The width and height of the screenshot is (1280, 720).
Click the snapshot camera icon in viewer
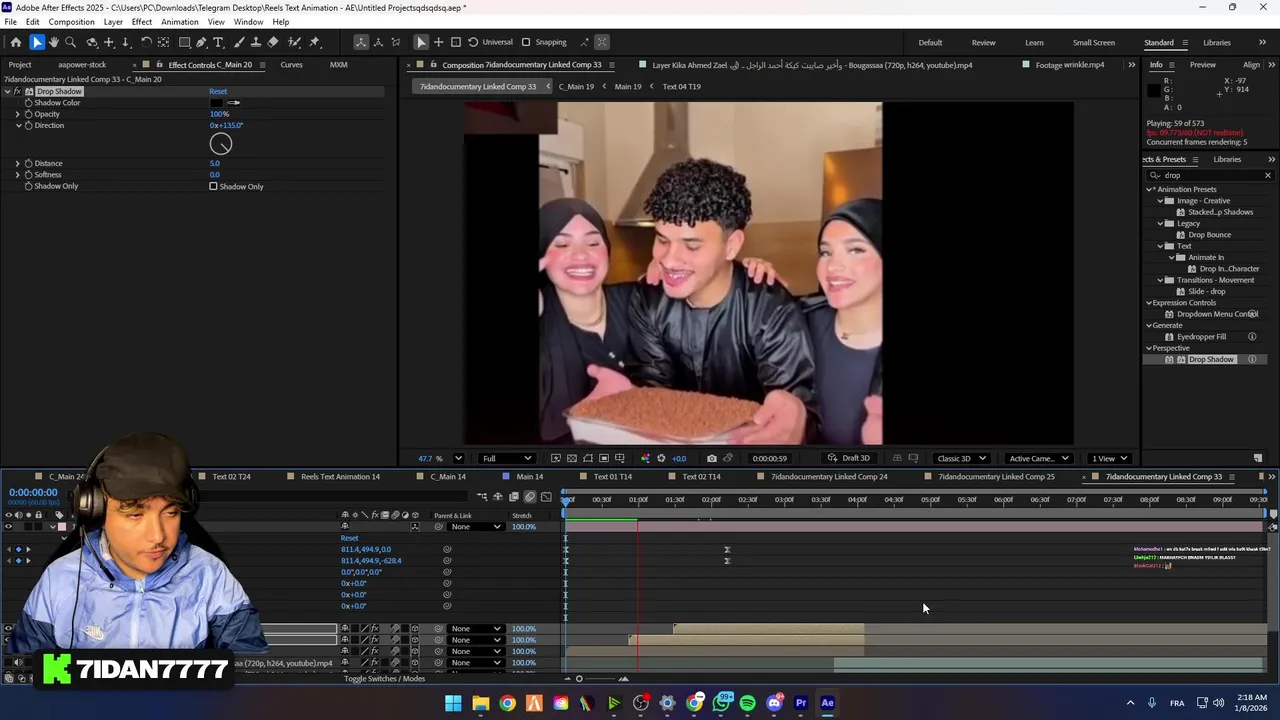pyautogui.click(x=711, y=458)
